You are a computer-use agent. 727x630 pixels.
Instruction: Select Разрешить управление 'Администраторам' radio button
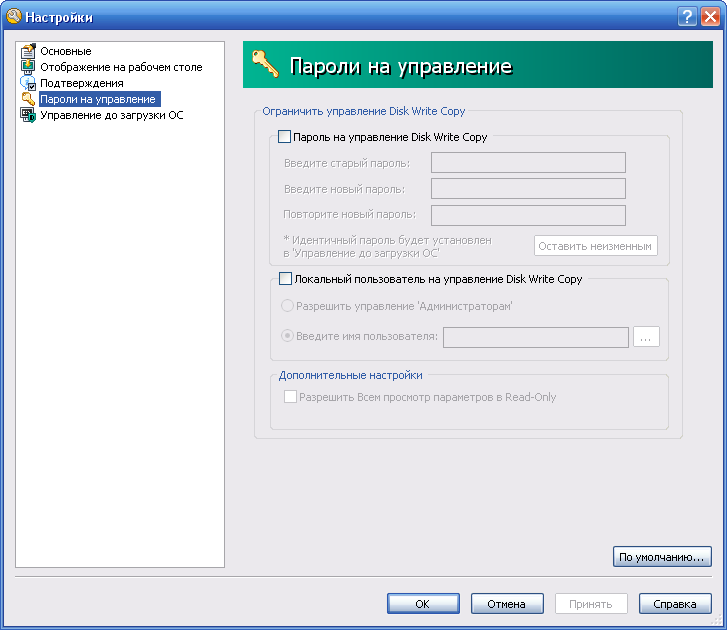pos(287,305)
